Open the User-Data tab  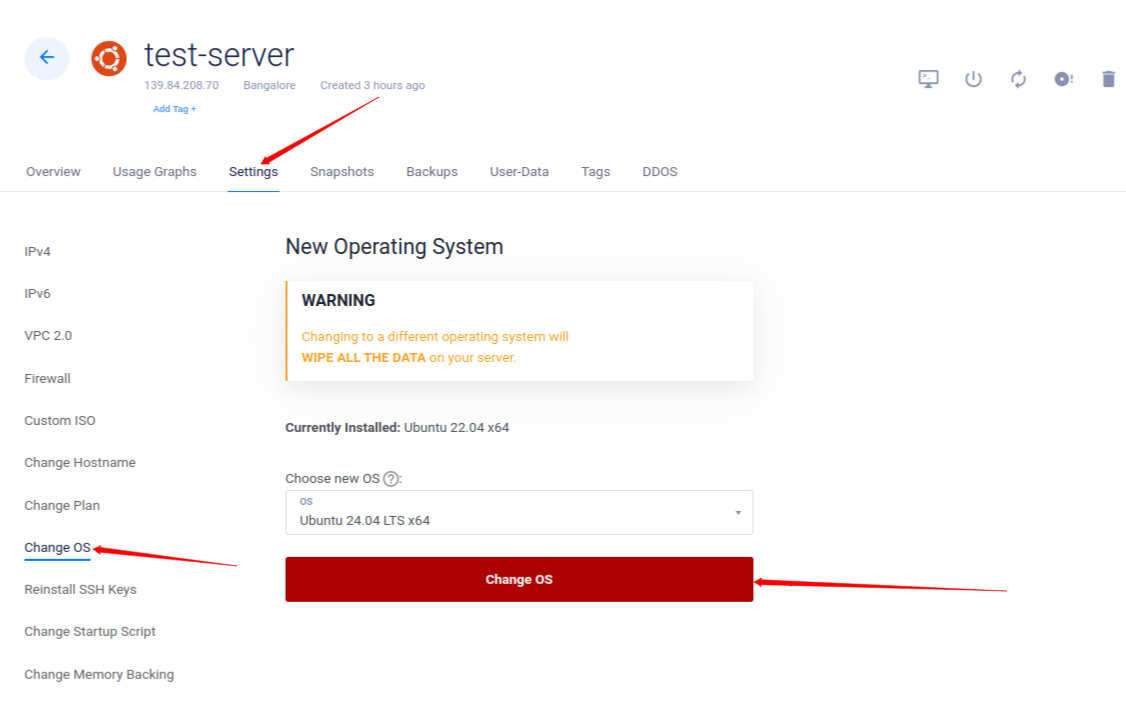click(x=519, y=172)
